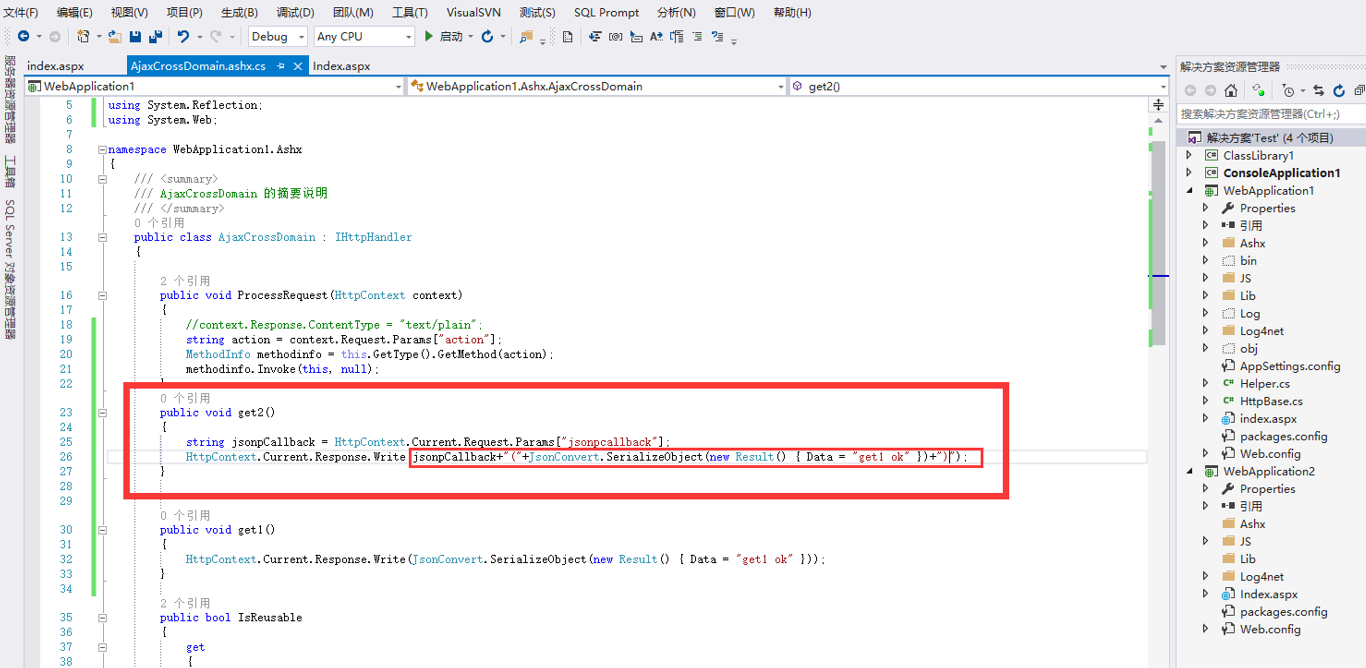Viewport: 1366px width, 668px height.
Task: Collapse the IsReusable property outline
Action: 102,618
